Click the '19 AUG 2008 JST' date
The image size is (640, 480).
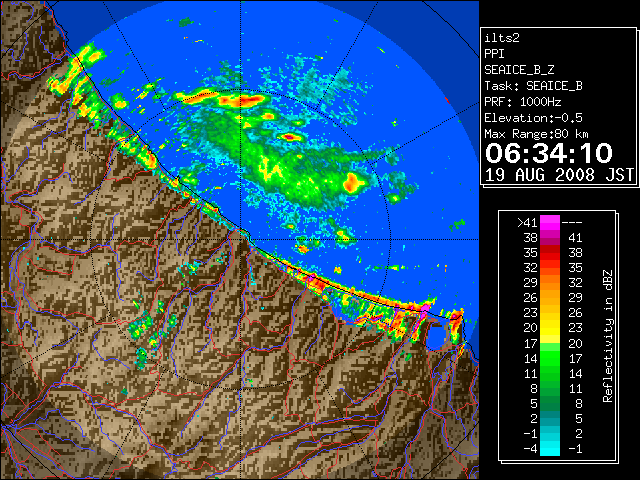(x=559, y=175)
